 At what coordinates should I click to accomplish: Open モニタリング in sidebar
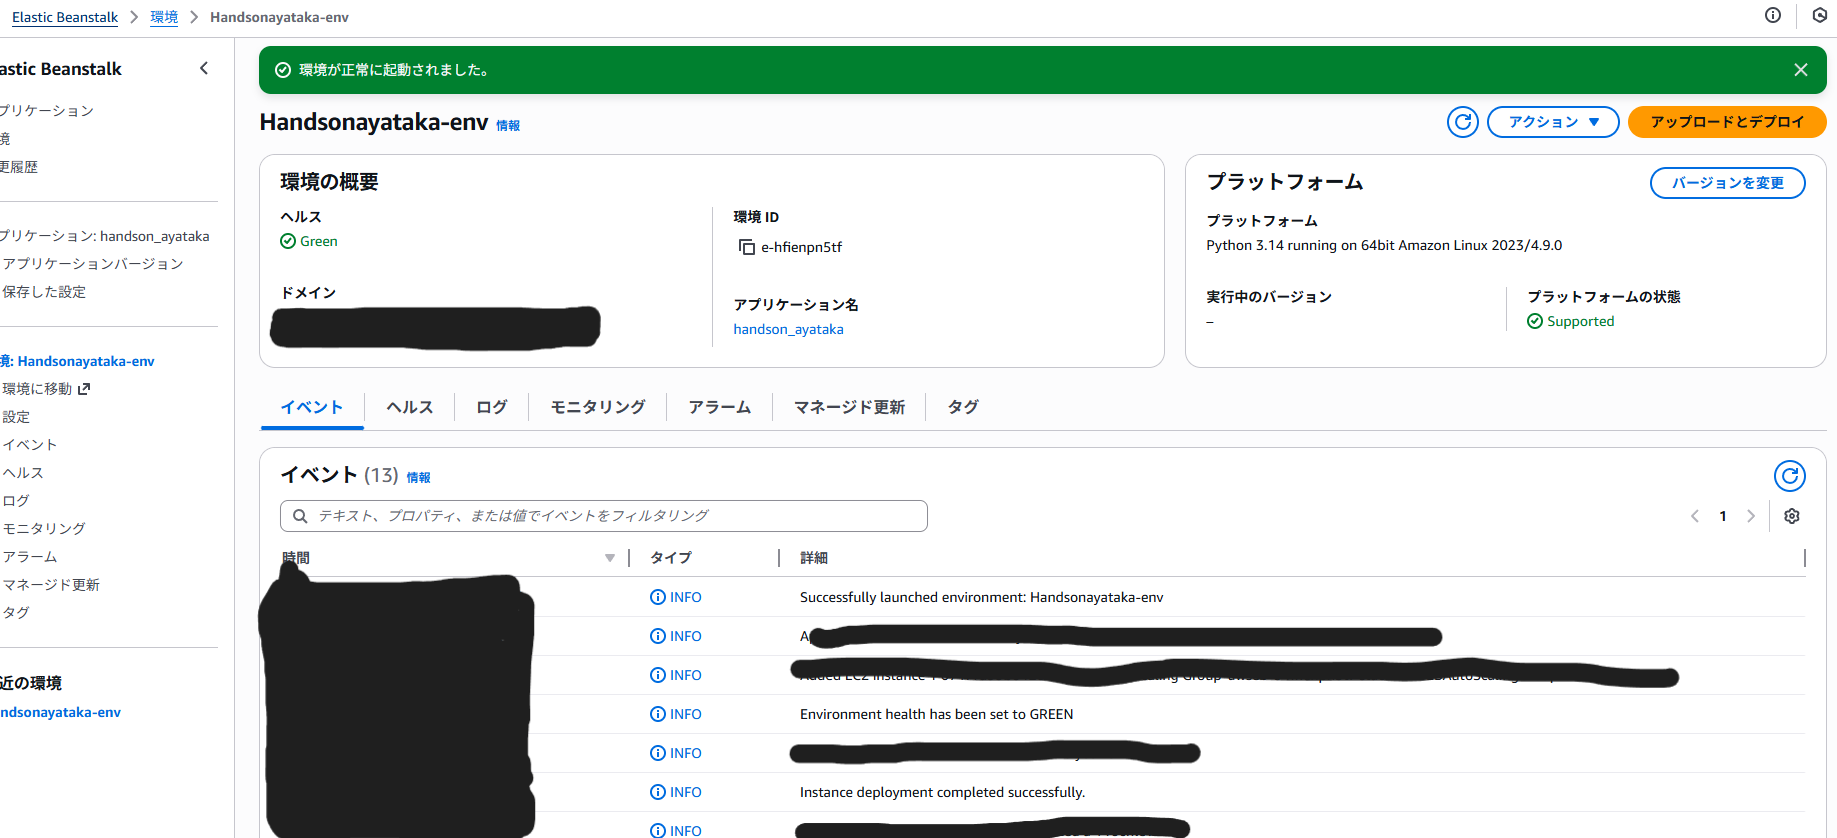click(x=43, y=529)
